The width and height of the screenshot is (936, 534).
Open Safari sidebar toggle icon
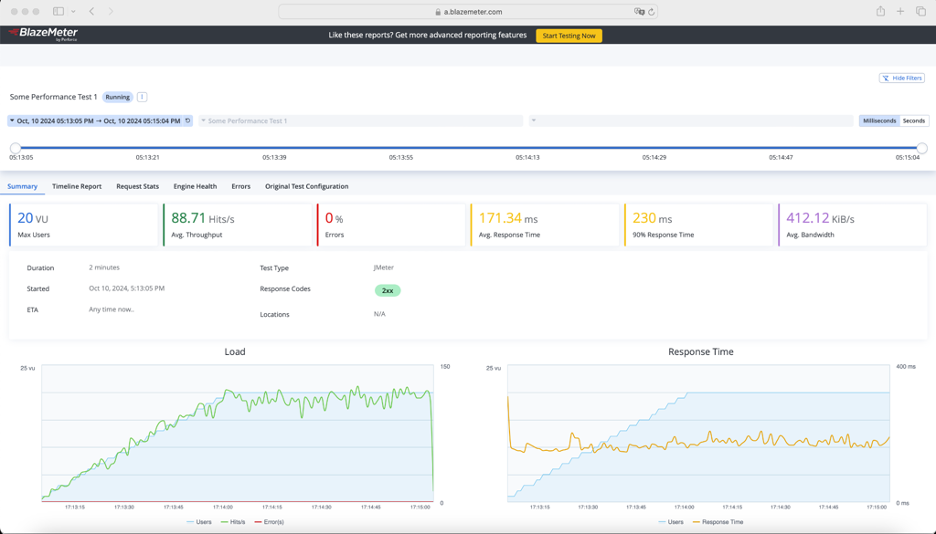coord(58,11)
